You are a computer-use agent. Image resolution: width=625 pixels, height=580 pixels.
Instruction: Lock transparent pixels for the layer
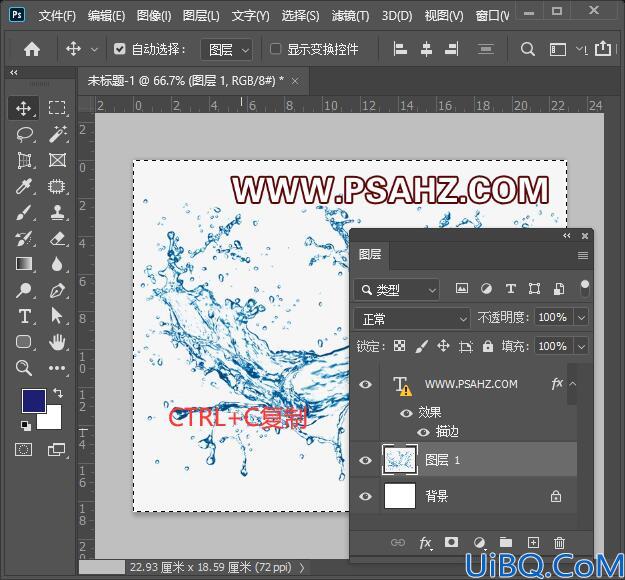(x=399, y=346)
